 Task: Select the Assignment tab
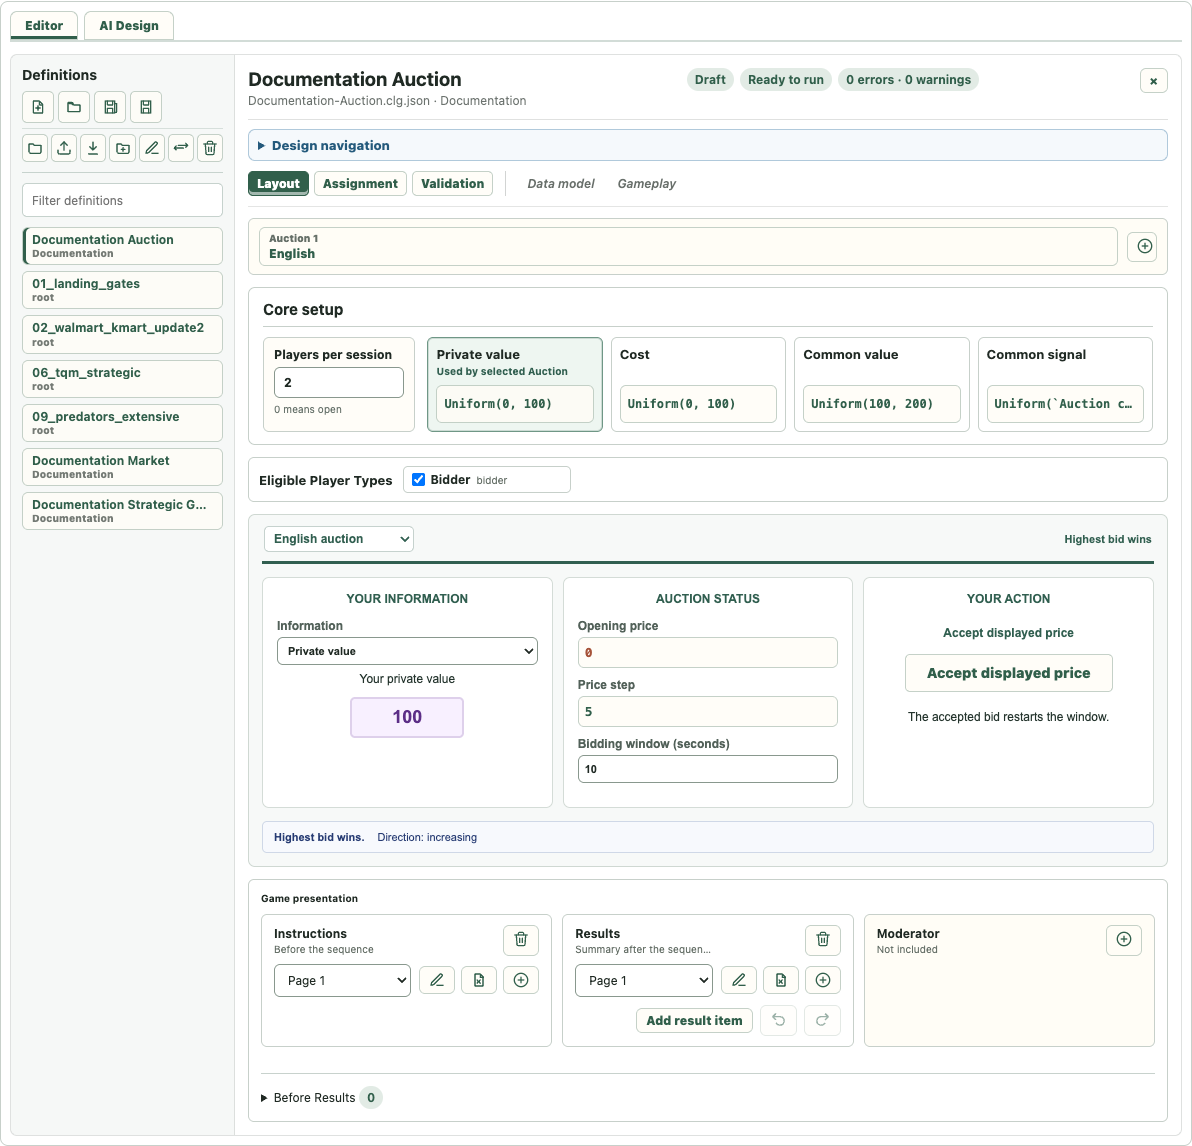click(x=360, y=184)
